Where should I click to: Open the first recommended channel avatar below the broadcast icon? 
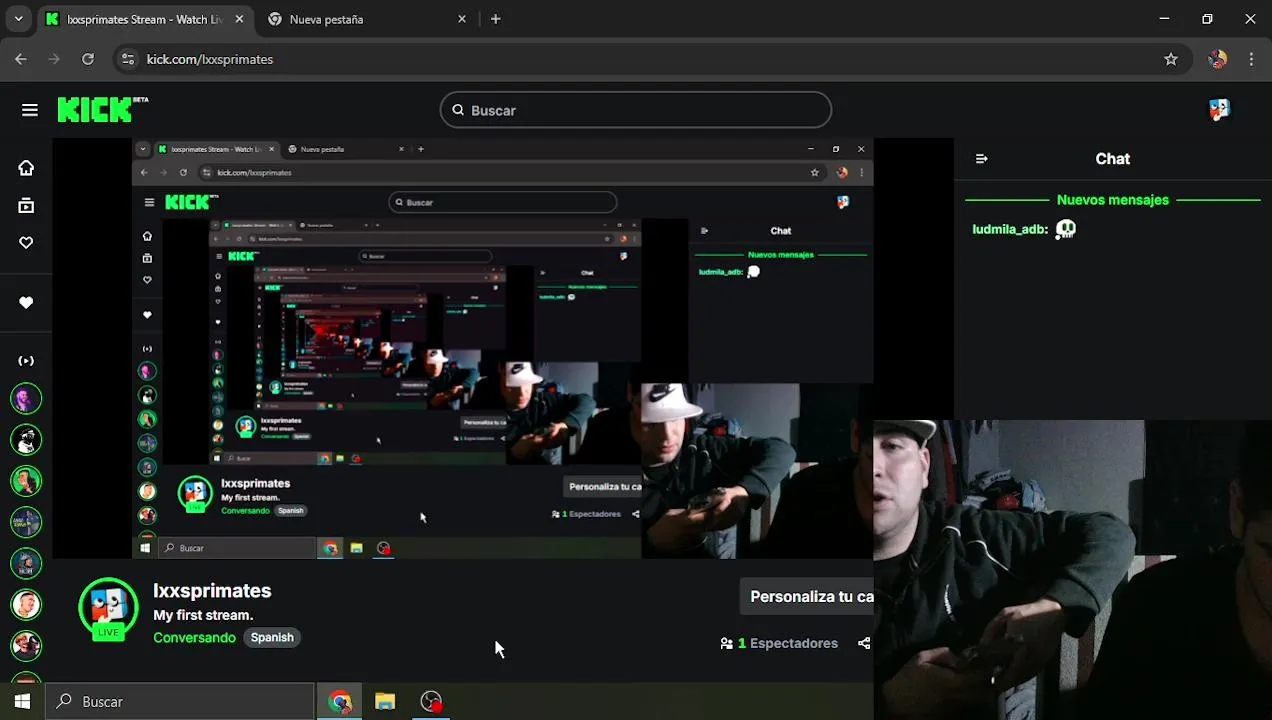click(26, 399)
